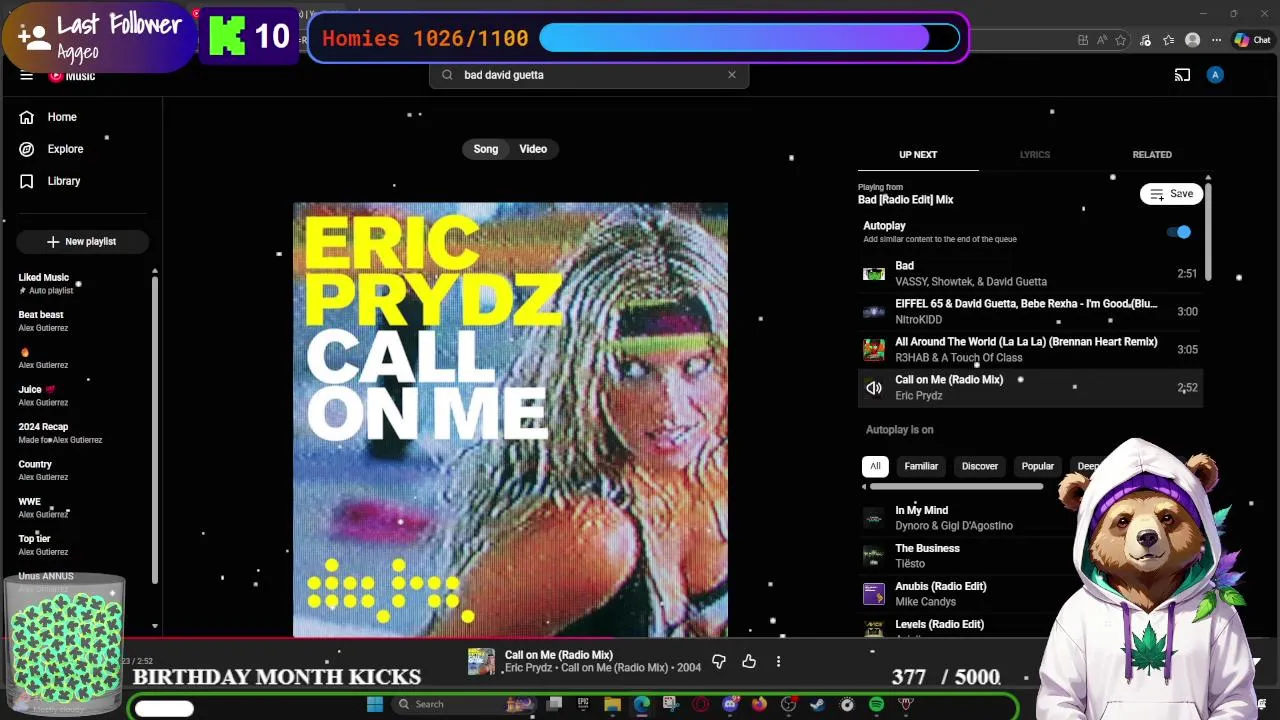Click Edge media control music icon
This screenshot has width=1280, height=720.
click(x=1146, y=40)
